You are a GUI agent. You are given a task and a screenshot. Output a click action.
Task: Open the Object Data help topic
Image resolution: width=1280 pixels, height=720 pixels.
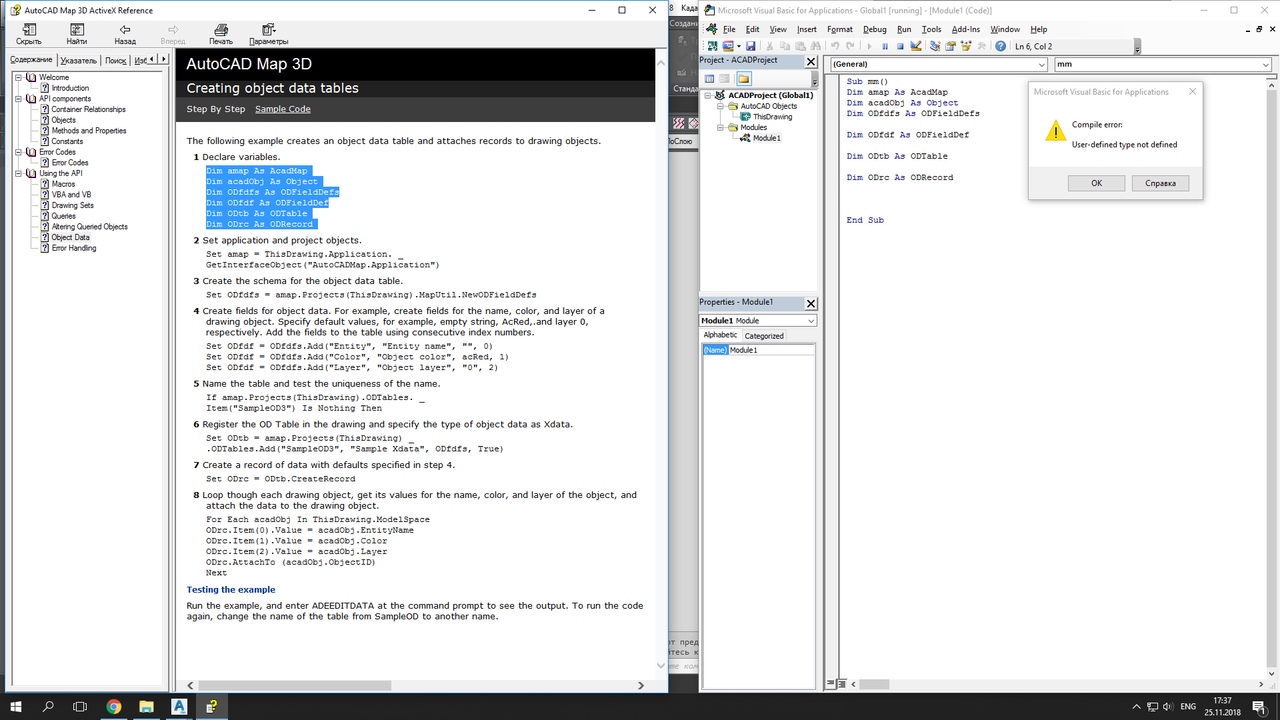click(x=70, y=238)
